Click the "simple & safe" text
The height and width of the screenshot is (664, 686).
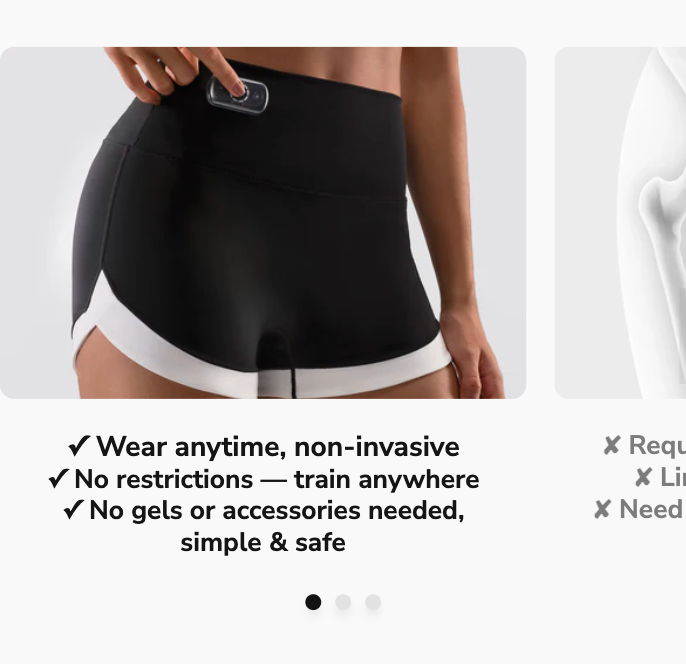pos(263,542)
